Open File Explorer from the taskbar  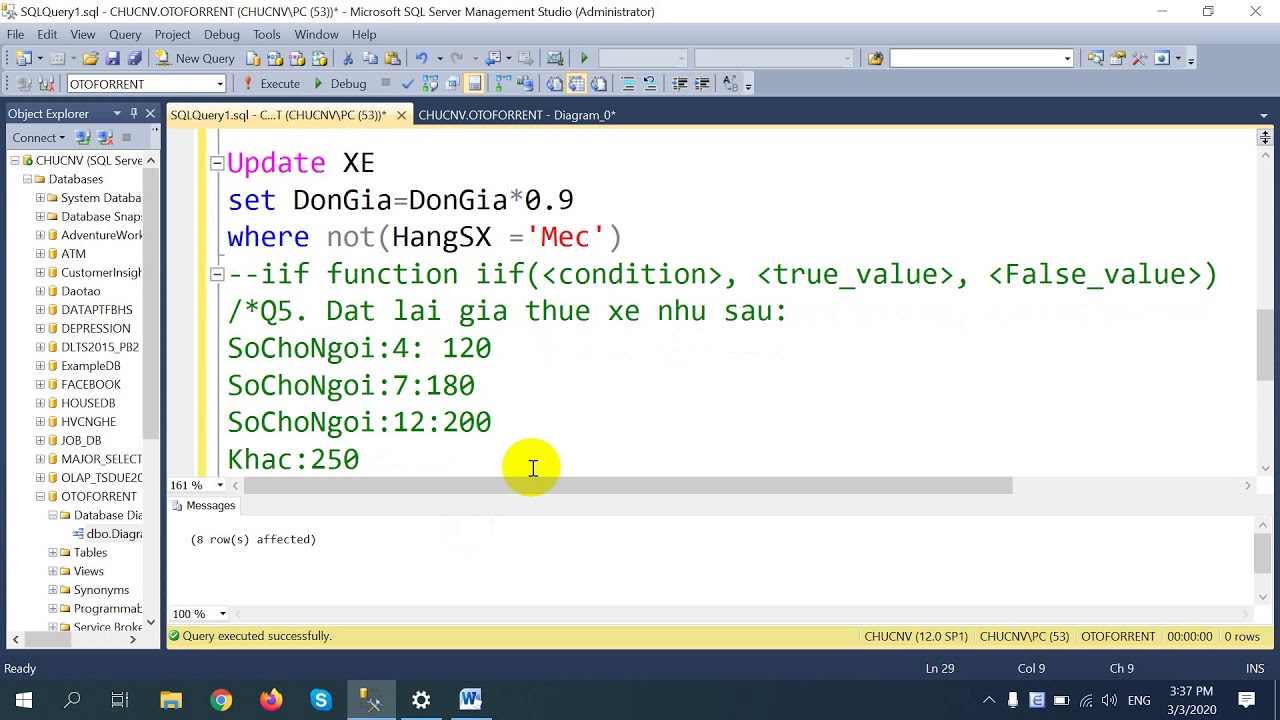171,700
